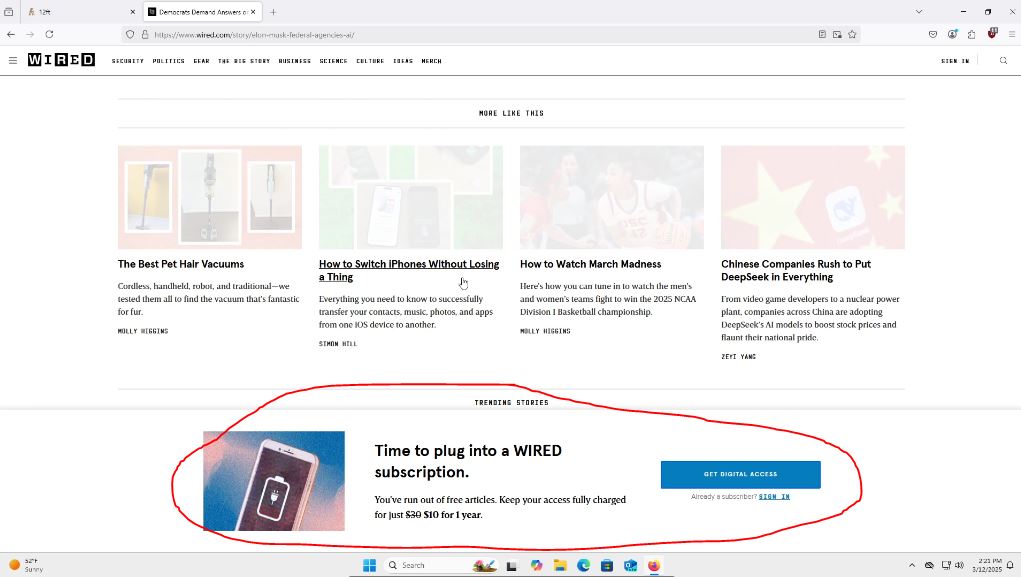Image resolution: width=1021 pixels, height=577 pixels.
Task: Toggle Reader View in the address bar
Action: point(822,35)
